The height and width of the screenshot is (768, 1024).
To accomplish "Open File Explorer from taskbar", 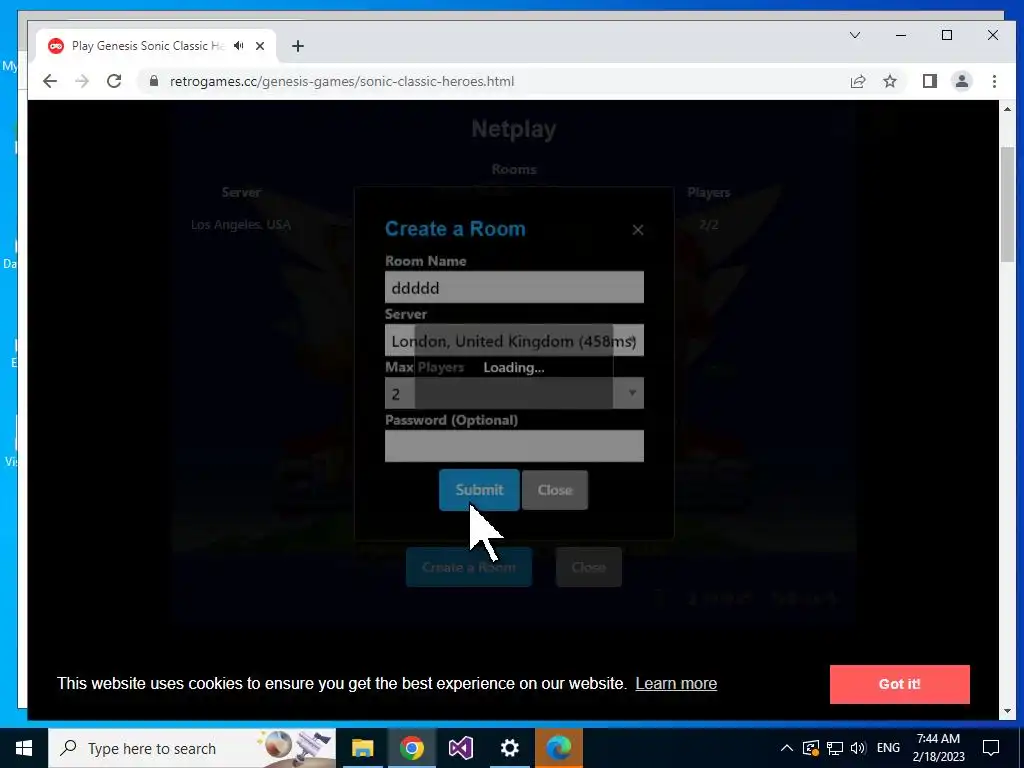I will [x=362, y=748].
